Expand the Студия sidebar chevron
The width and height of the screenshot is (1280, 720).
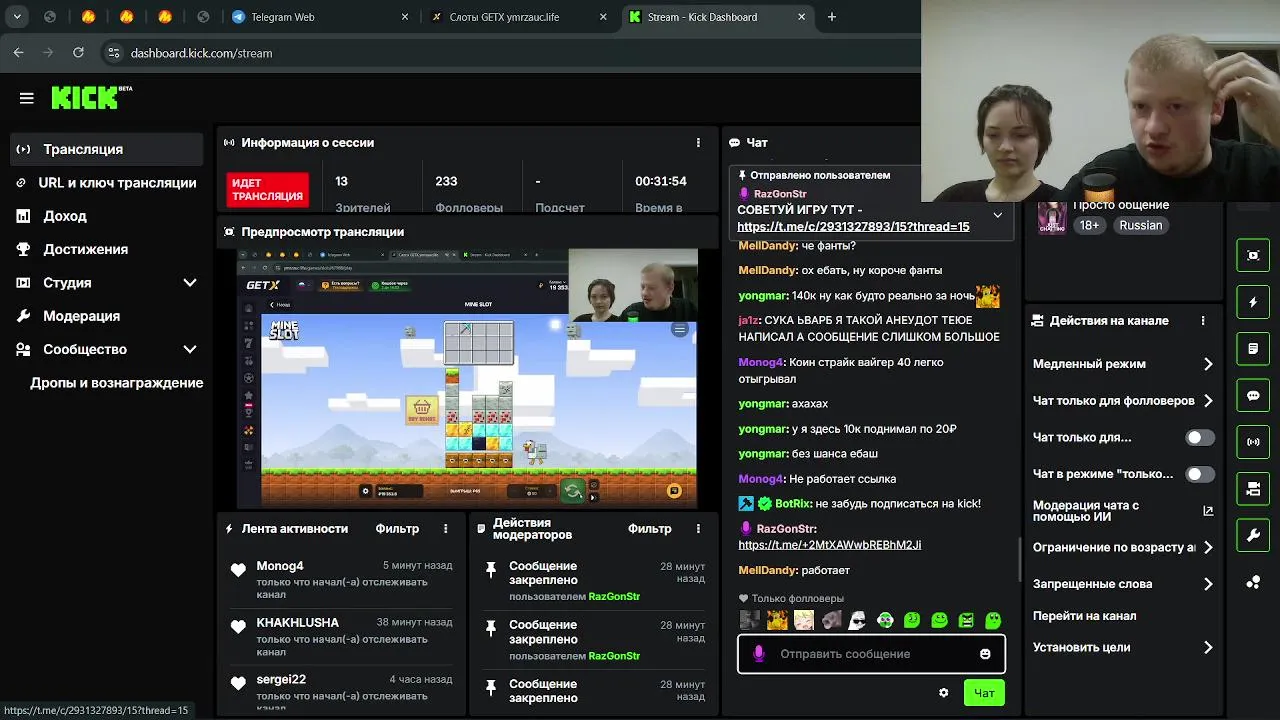(190, 283)
